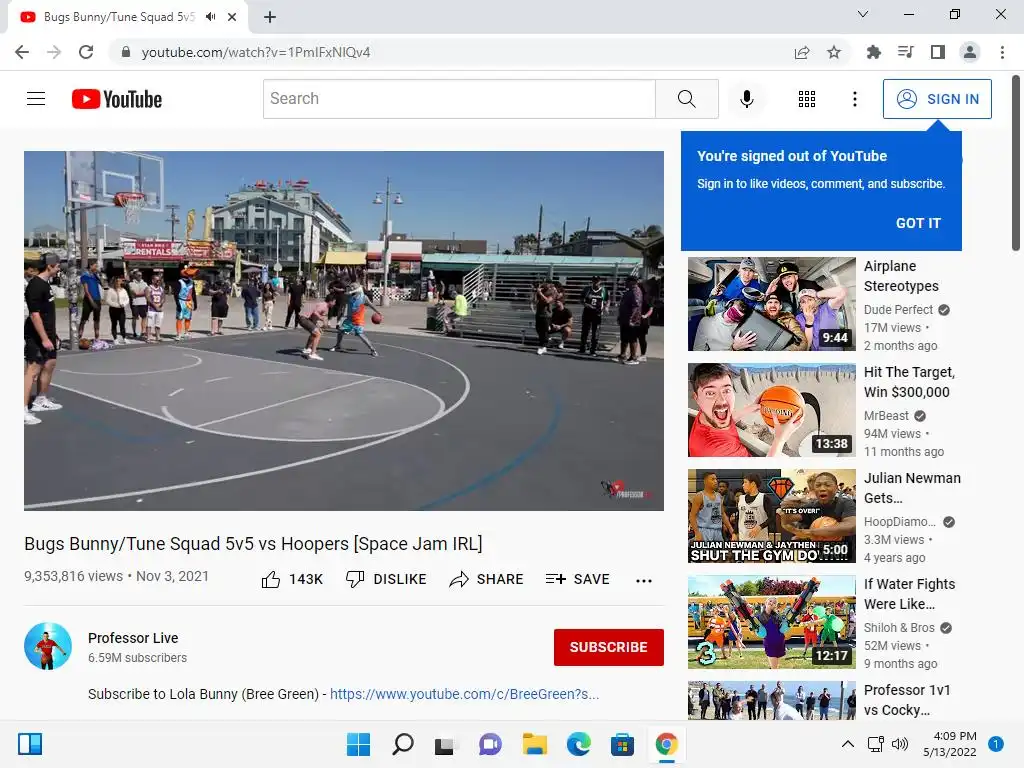Bookmark this tab with star
This screenshot has height=768, width=1024.
[x=834, y=52]
